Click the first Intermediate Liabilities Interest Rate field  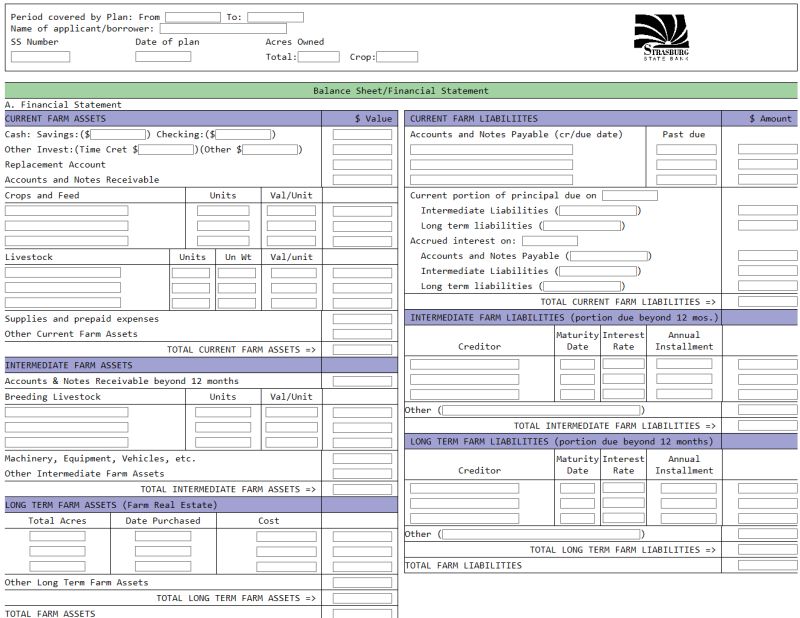tap(623, 364)
